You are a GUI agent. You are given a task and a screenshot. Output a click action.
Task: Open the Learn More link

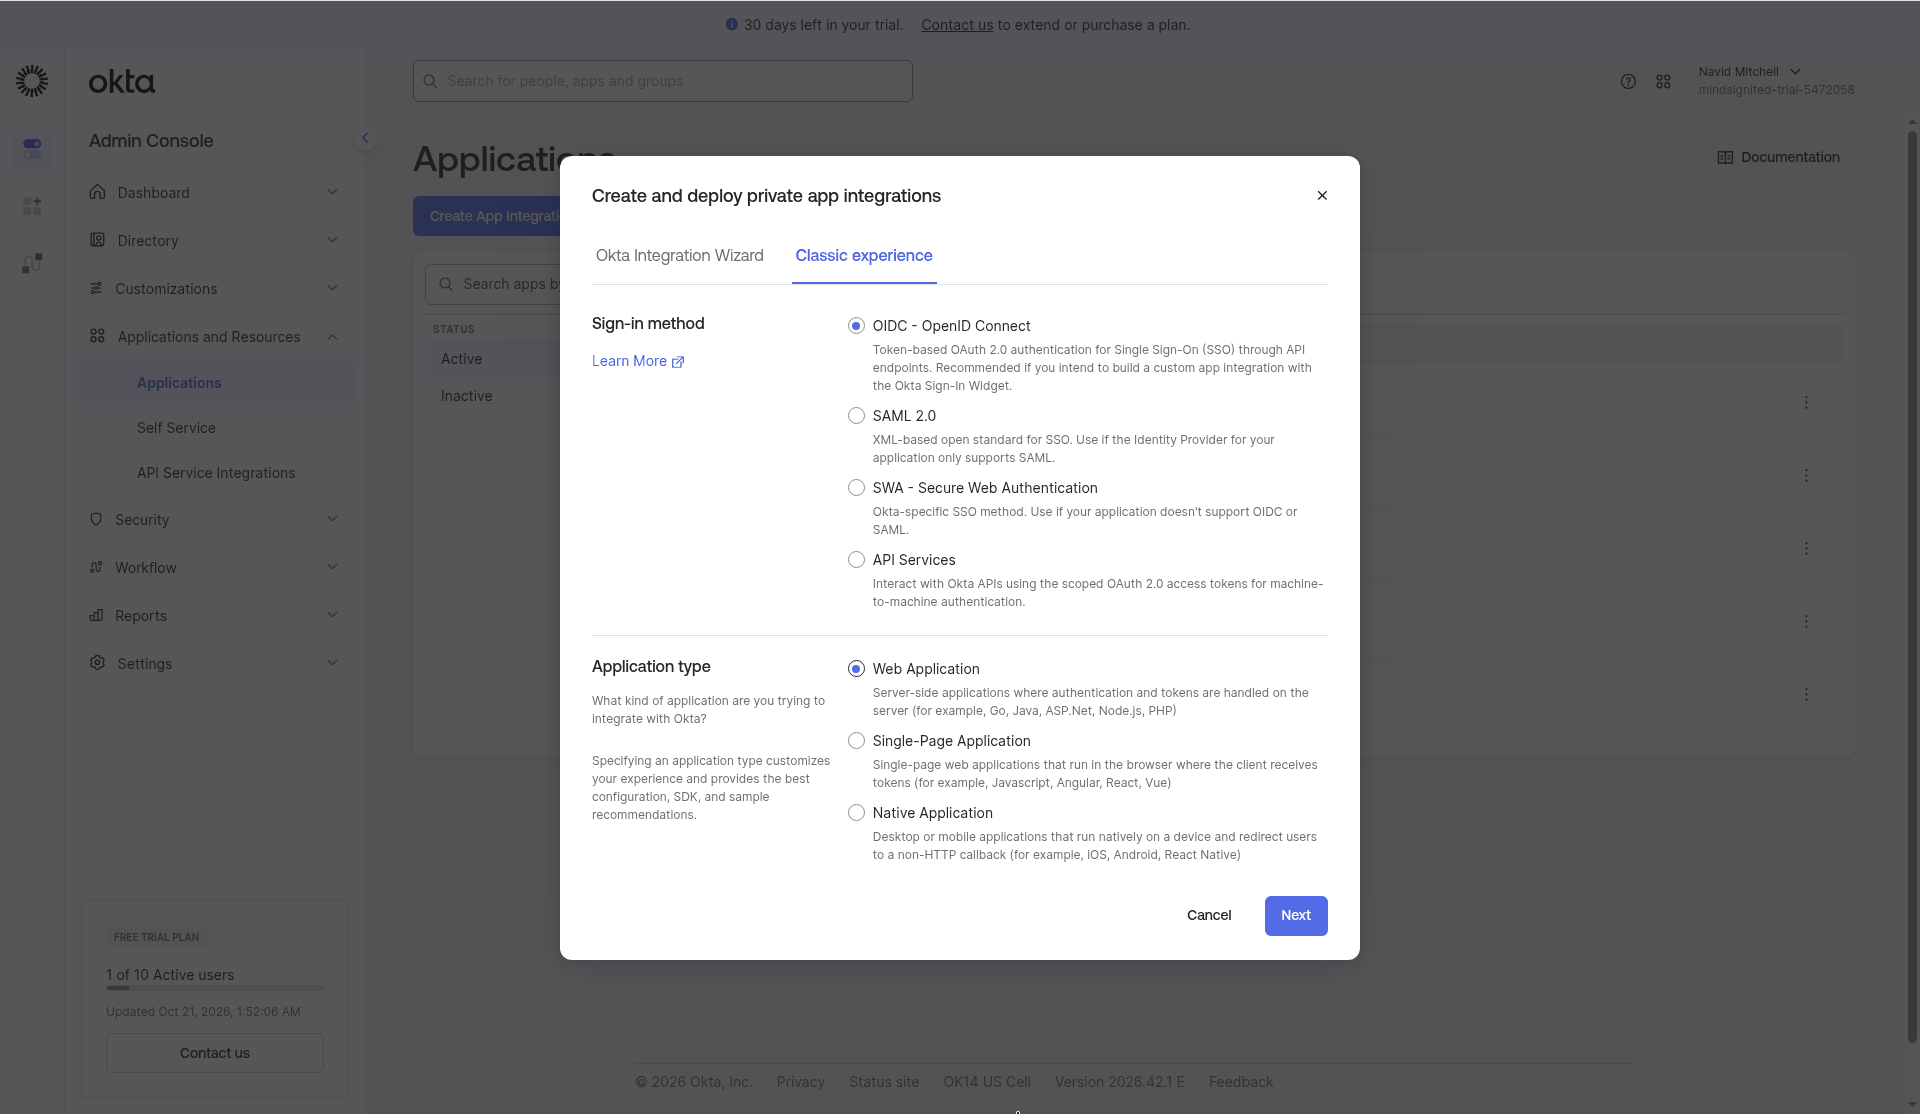(638, 361)
